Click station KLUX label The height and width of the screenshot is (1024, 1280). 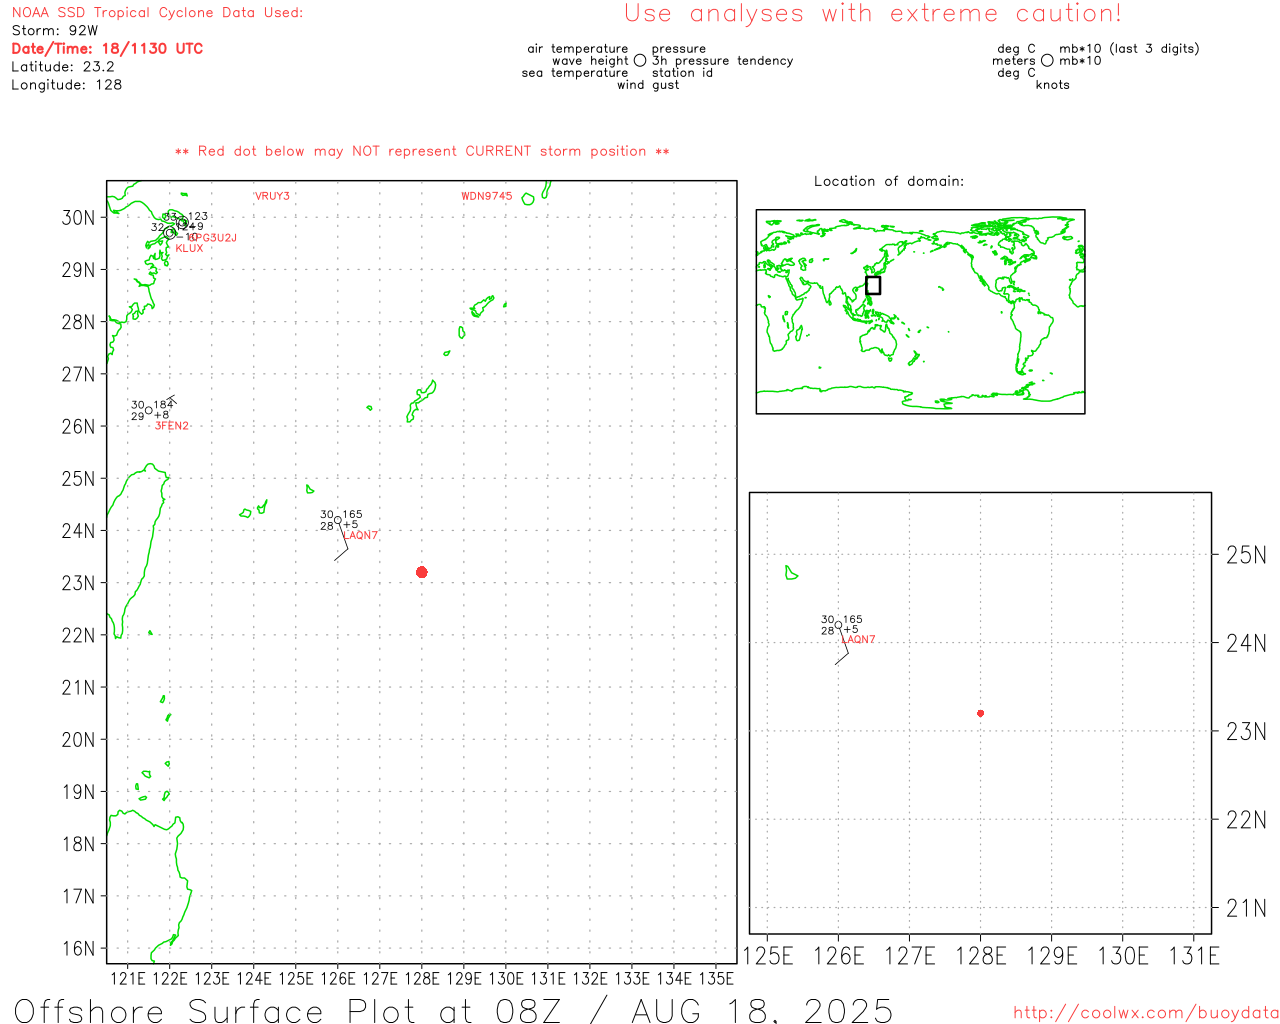click(189, 248)
